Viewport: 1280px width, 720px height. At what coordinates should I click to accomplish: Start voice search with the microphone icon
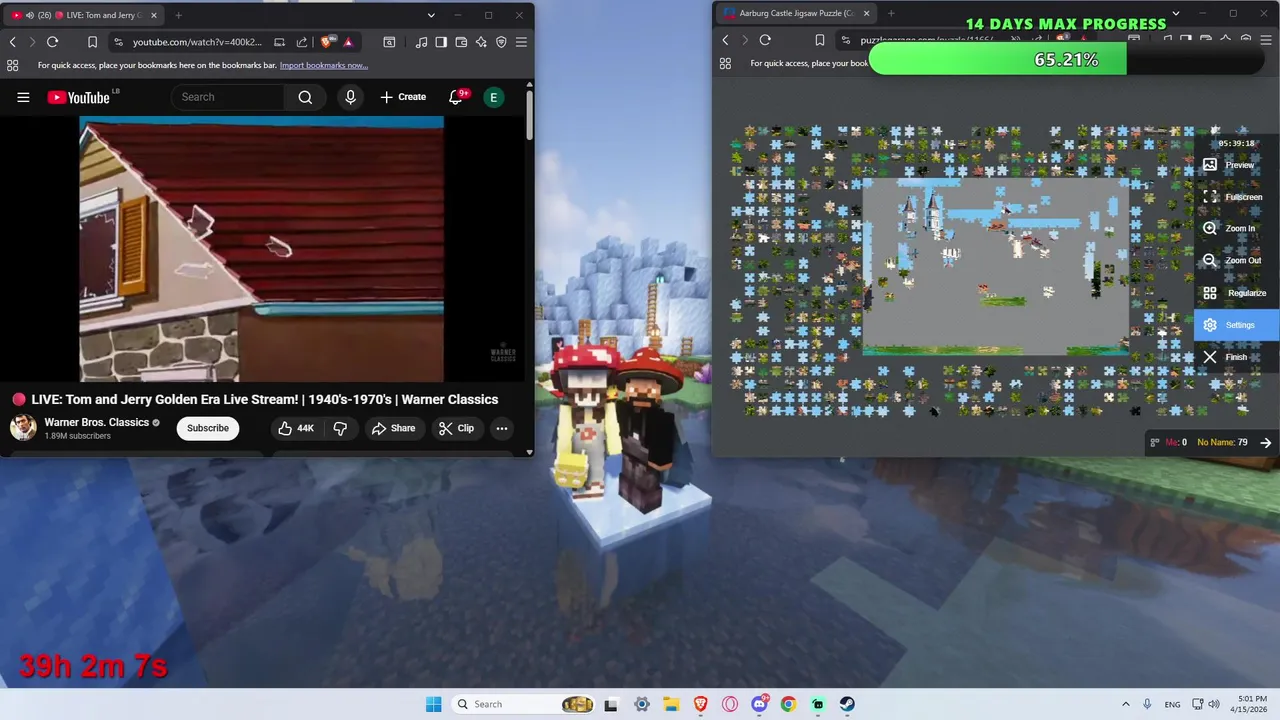tap(350, 97)
